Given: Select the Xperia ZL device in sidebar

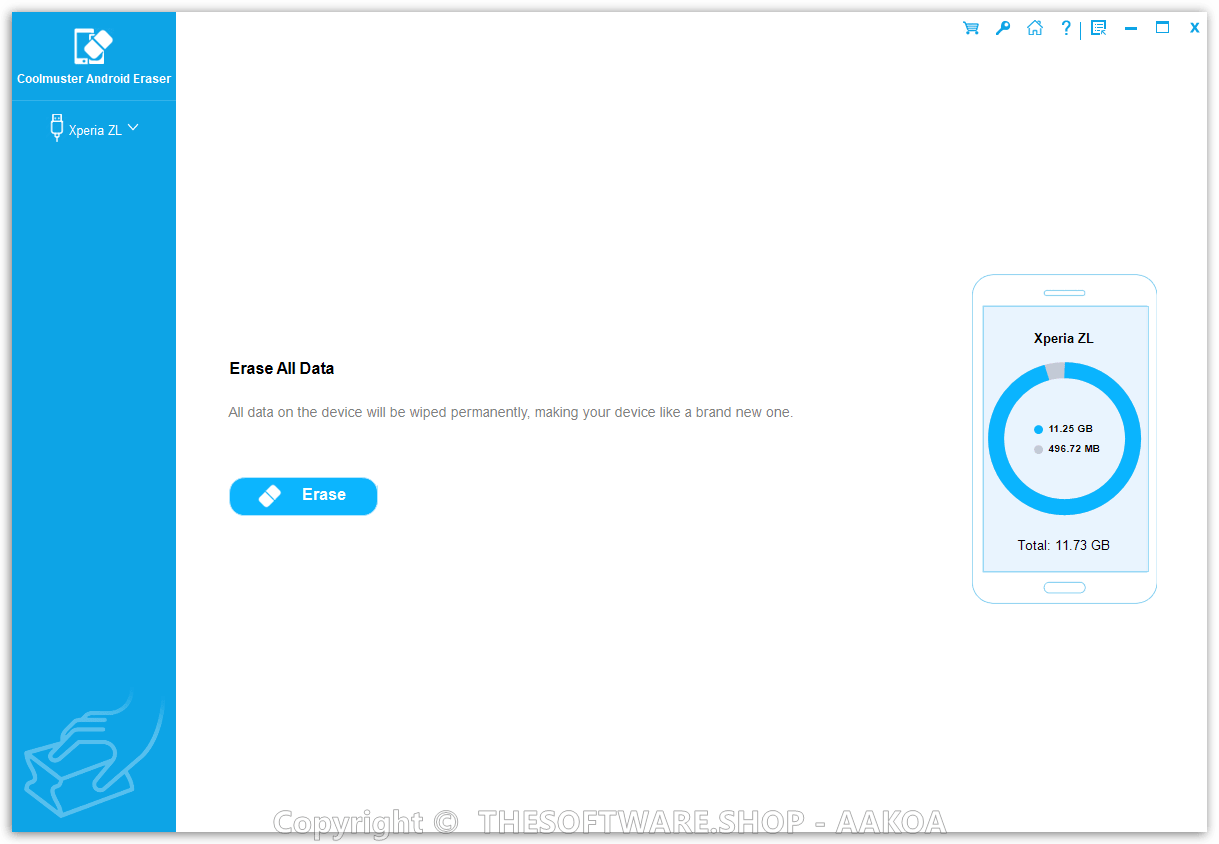Looking at the screenshot, I should [94, 129].
